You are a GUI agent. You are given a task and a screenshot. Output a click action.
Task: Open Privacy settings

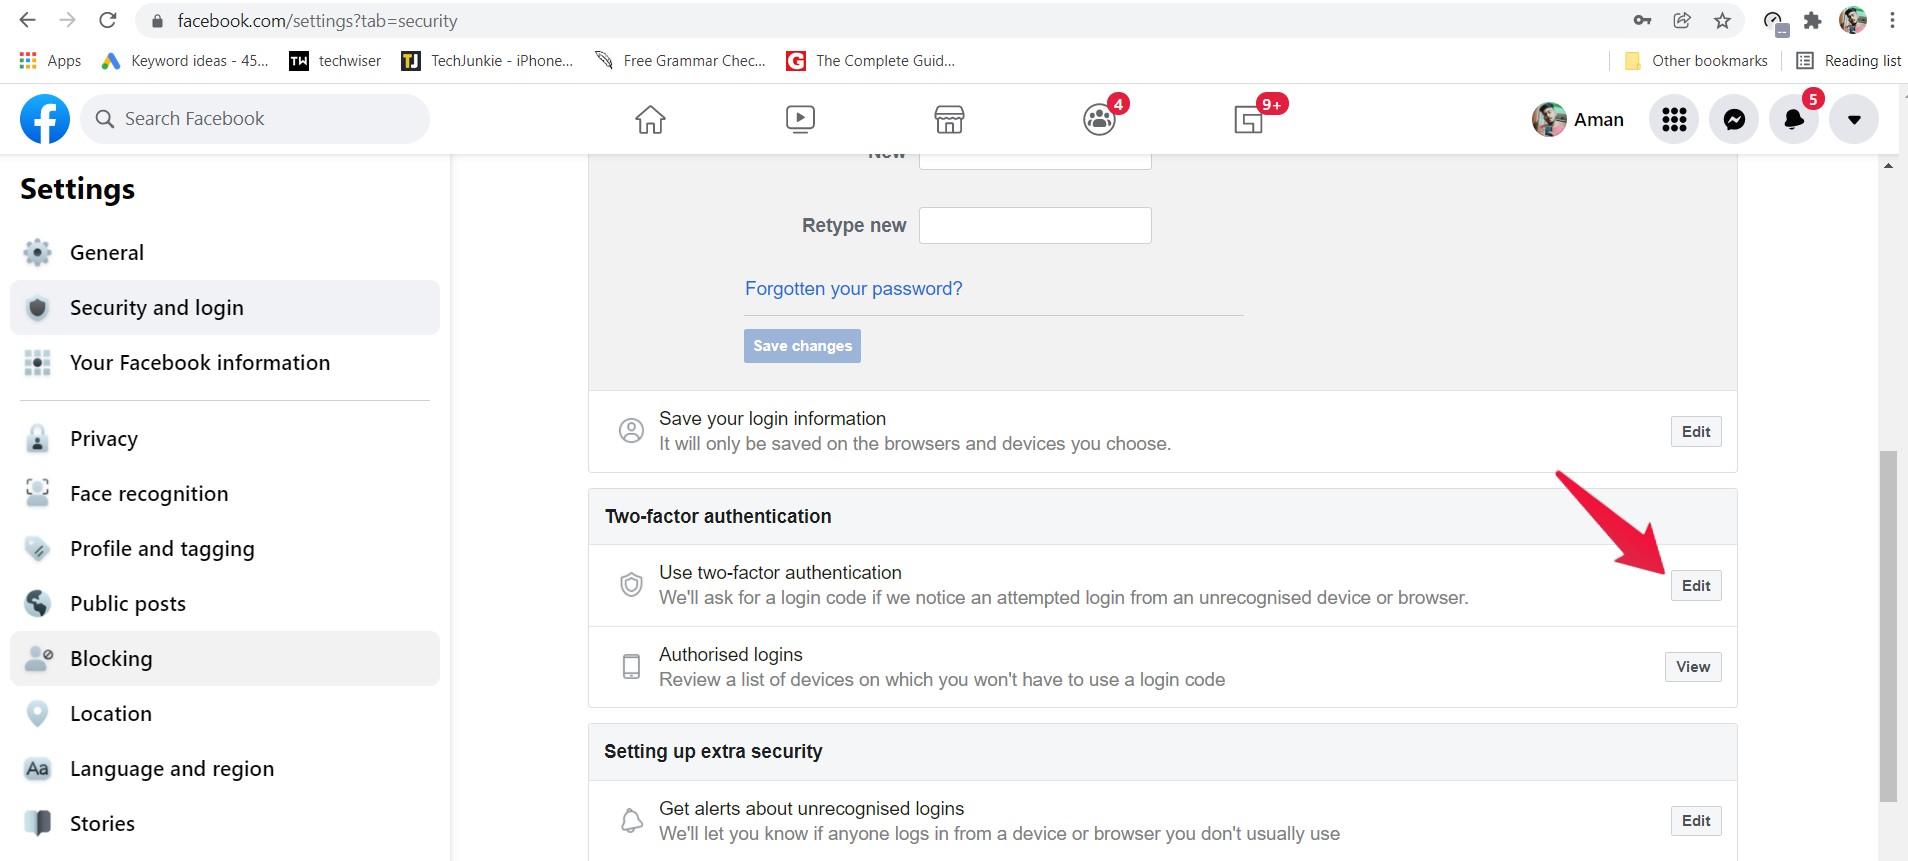coord(225,439)
